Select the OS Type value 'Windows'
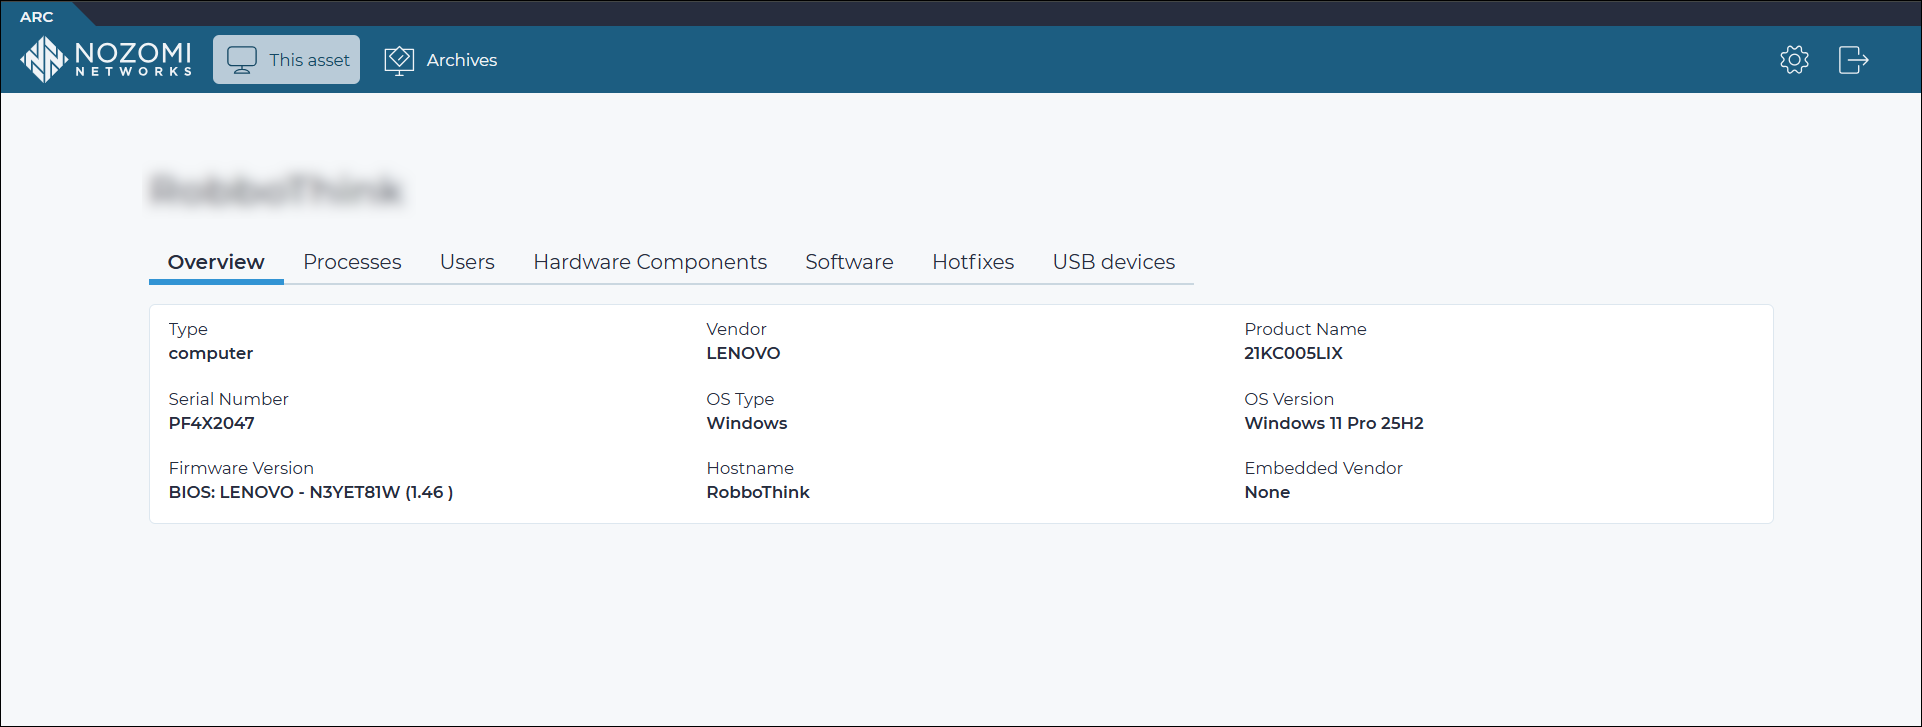 pos(746,423)
